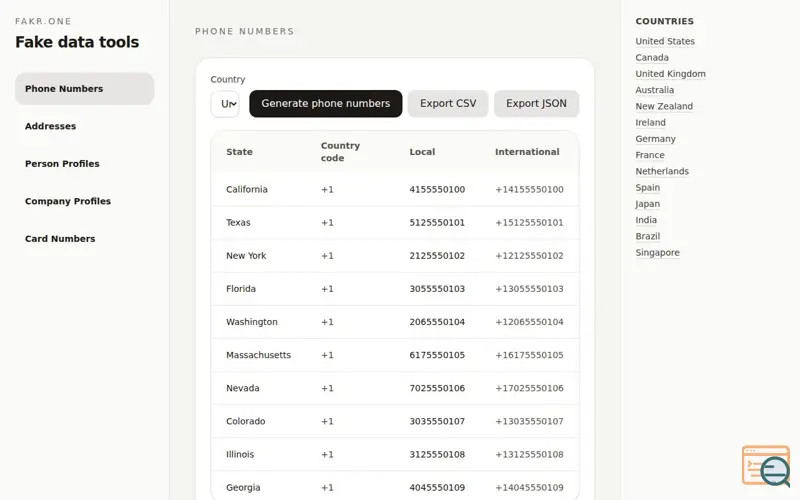Go to Person Profiles section
The width and height of the screenshot is (800, 500).
click(x=62, y=164)
